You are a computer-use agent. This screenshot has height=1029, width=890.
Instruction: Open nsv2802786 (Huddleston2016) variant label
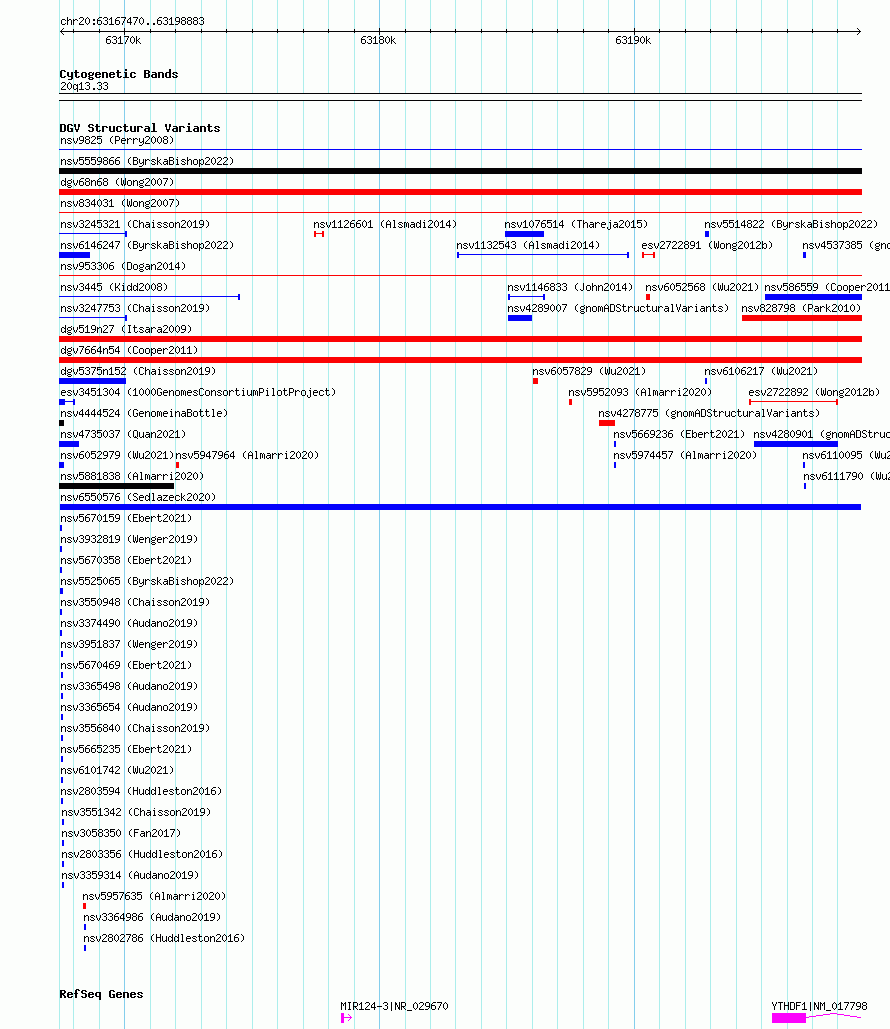[164, 938]
